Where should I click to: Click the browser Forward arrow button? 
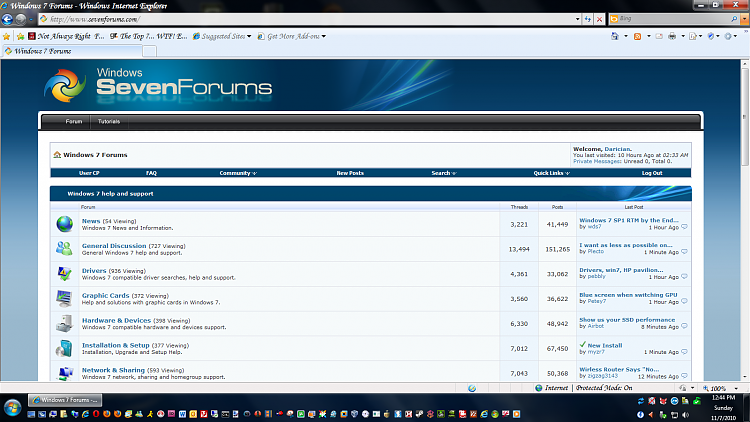[x=20, y=19]
